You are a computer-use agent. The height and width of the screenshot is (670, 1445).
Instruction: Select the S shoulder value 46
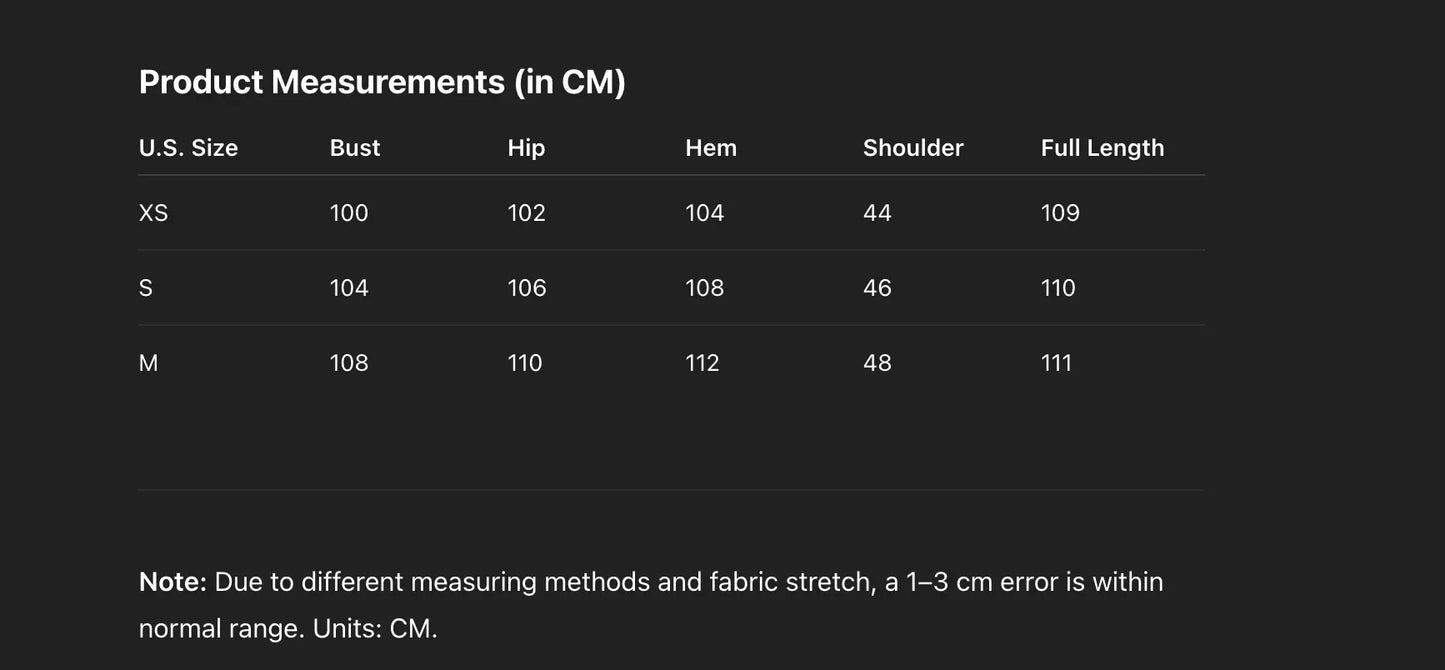(x=877, y=288)
